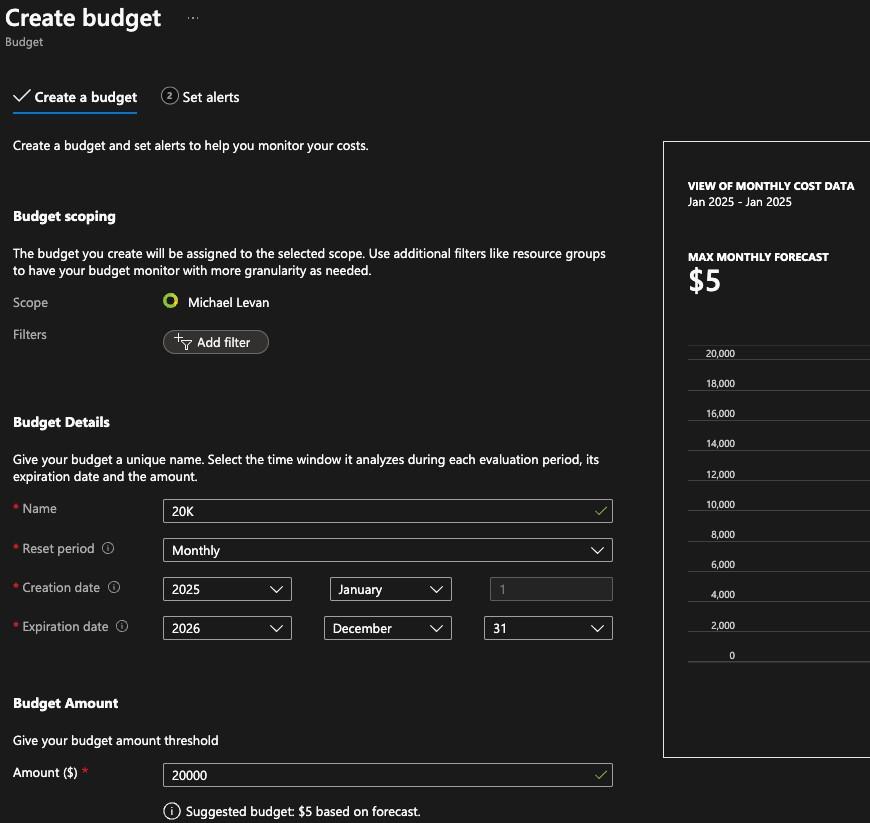Switch to the Create a budget tab
Viewport: 870px width, 823px height.
(x=75, y=97)
